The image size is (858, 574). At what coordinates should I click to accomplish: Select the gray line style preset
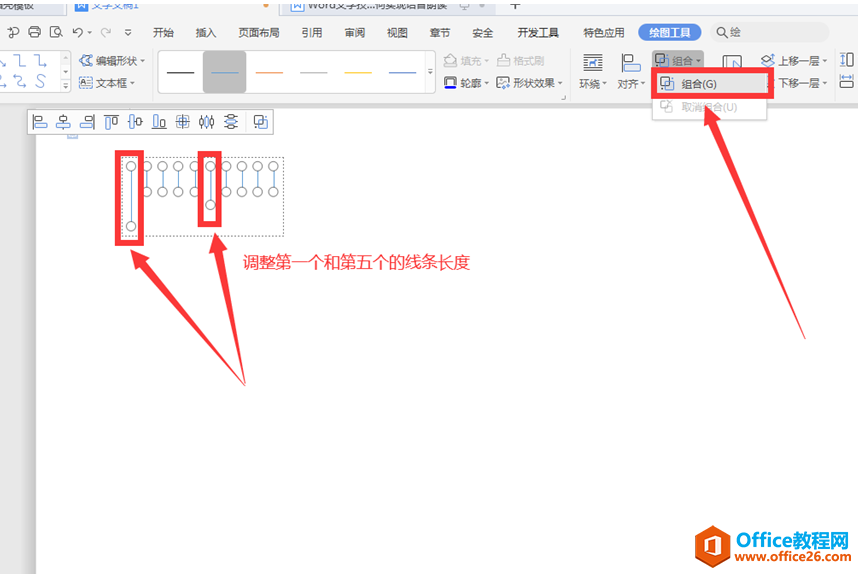pos(314,72)
